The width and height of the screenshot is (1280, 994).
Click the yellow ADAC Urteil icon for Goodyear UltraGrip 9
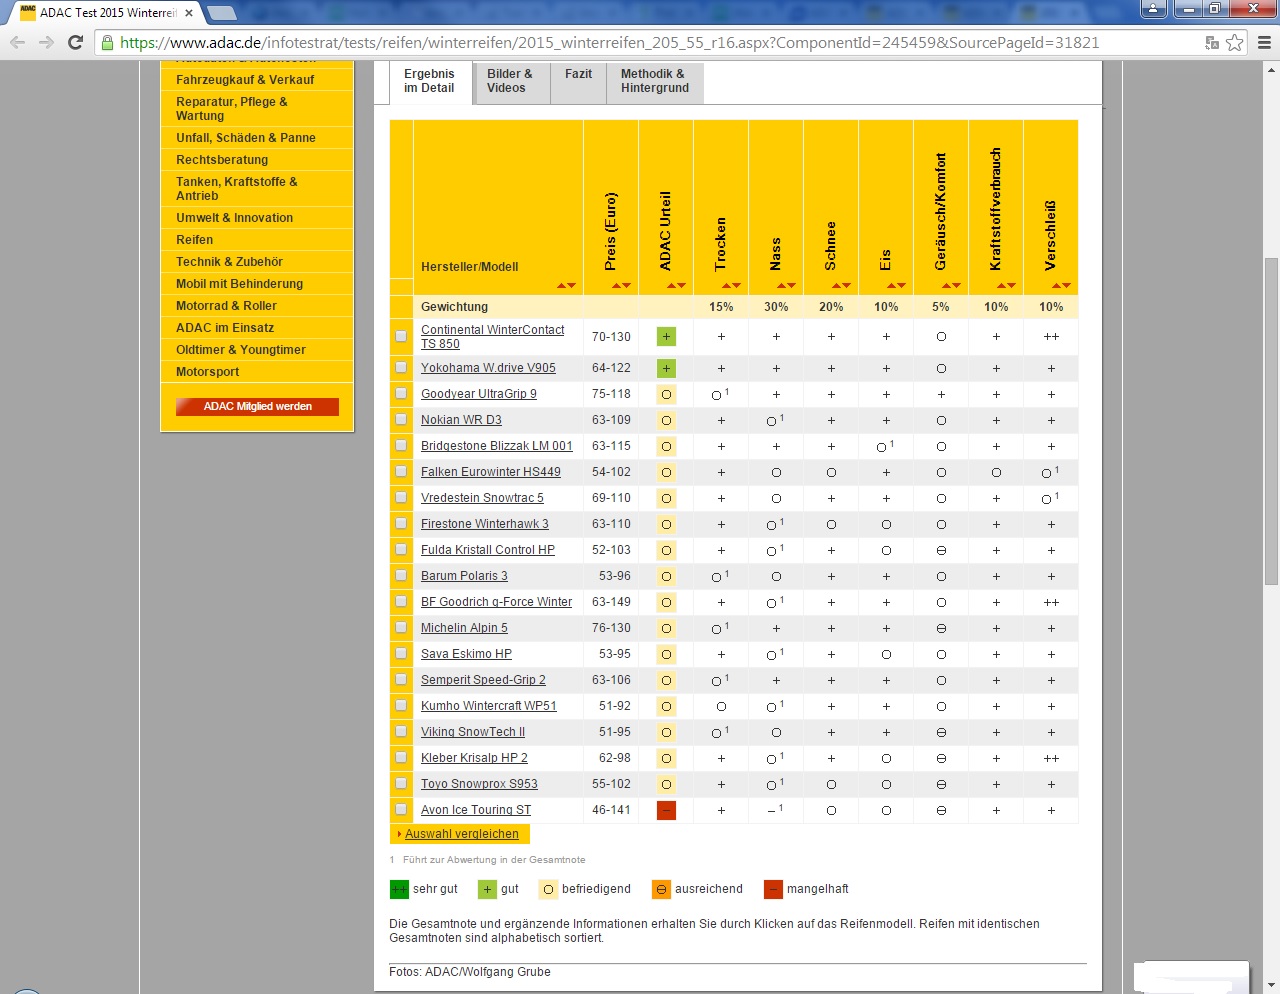tap(666, 394)
